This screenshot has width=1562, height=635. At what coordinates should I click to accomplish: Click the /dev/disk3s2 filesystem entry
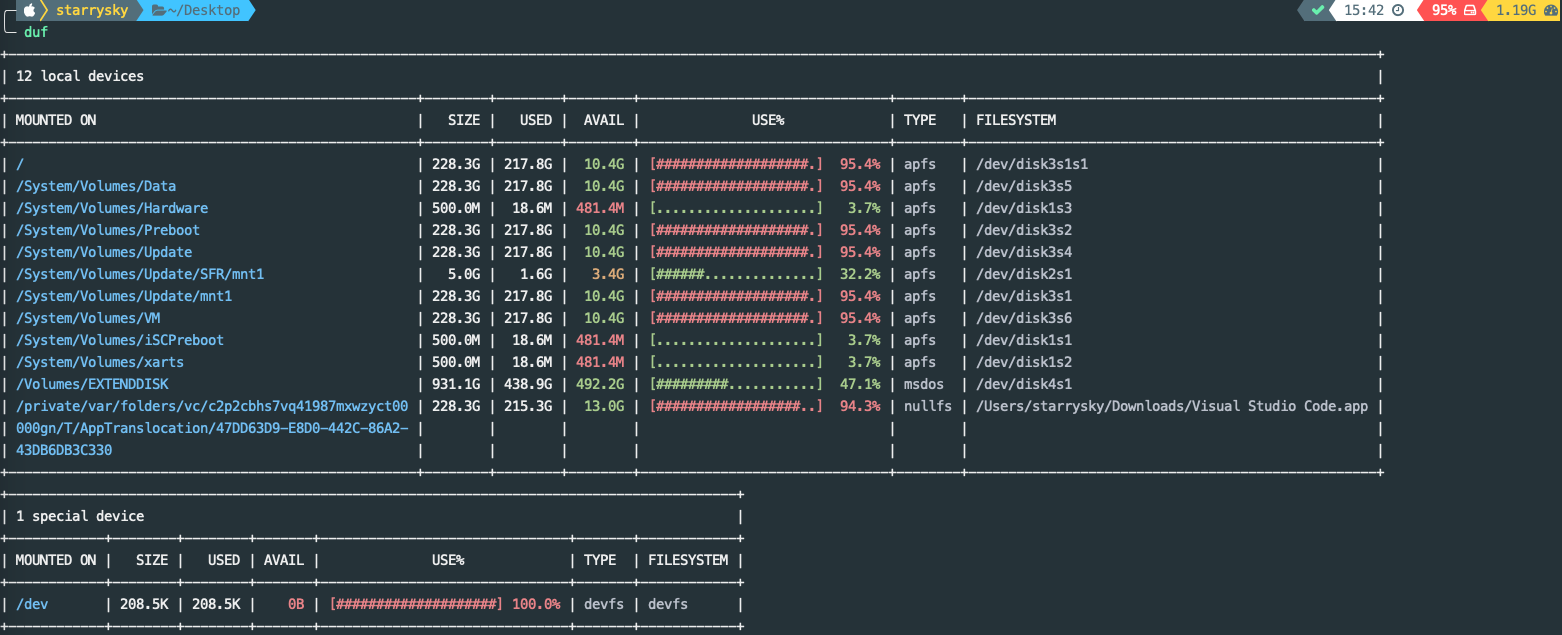click(1024, 230)
